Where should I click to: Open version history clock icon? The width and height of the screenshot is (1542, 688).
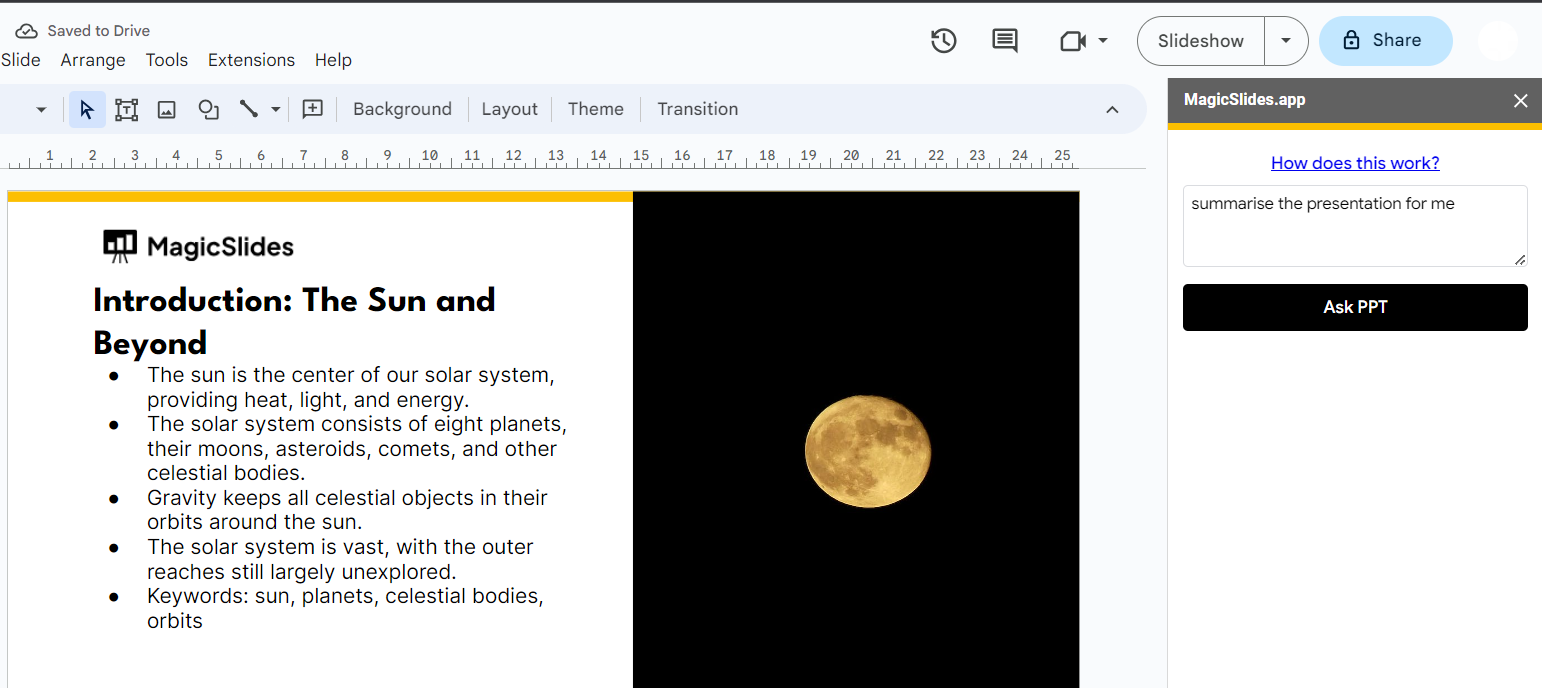(943, 41)
